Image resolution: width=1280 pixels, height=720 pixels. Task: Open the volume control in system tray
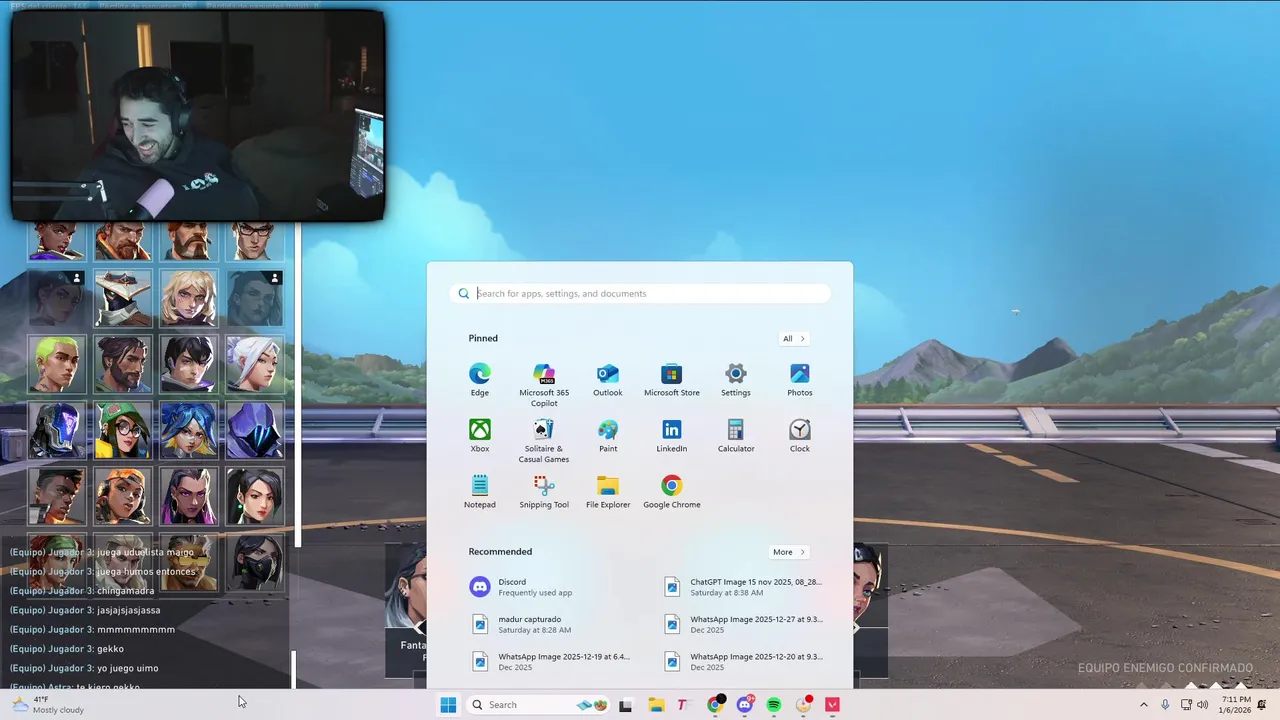pyautogui.click(x=1203, y=705)
